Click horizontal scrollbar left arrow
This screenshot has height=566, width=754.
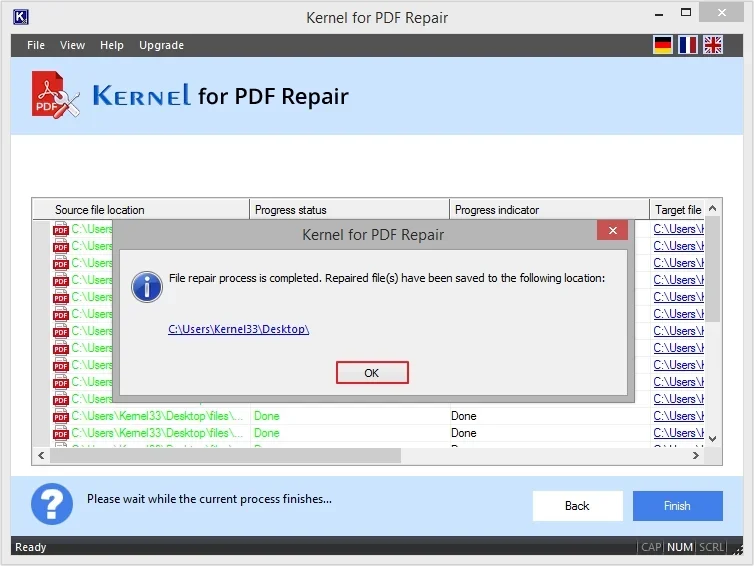(x=41, y=455)
